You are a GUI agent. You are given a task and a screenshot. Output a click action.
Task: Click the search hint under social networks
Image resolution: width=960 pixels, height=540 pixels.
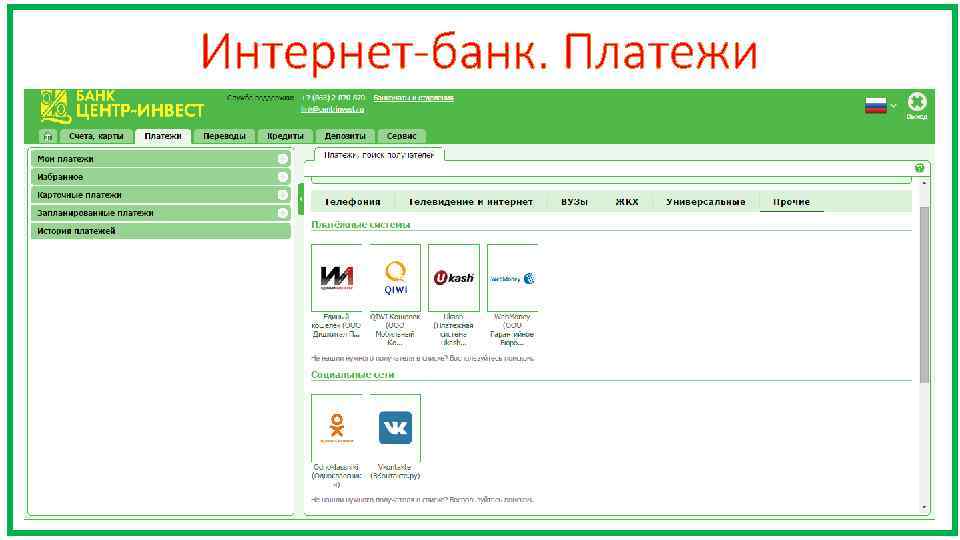422,500
